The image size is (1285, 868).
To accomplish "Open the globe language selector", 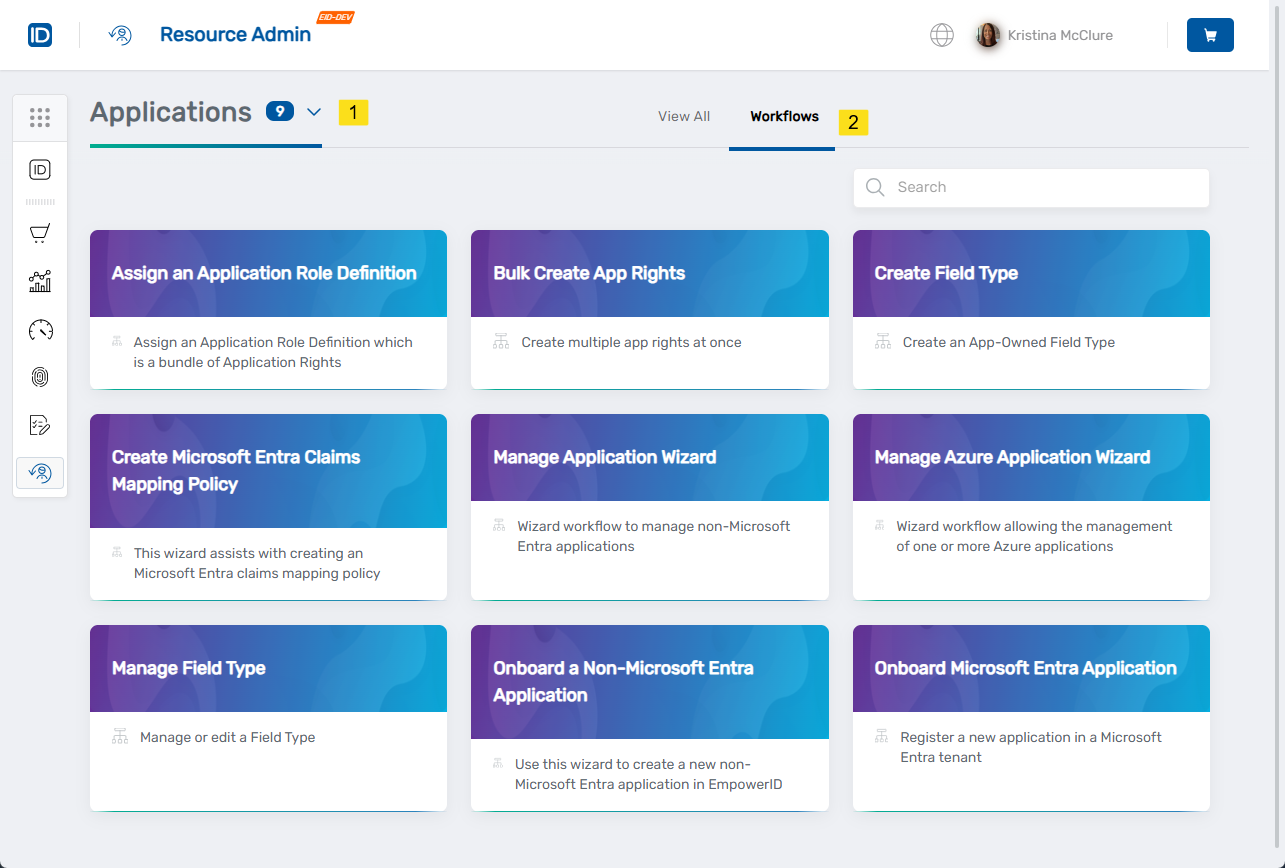I will tap(941, 34).
